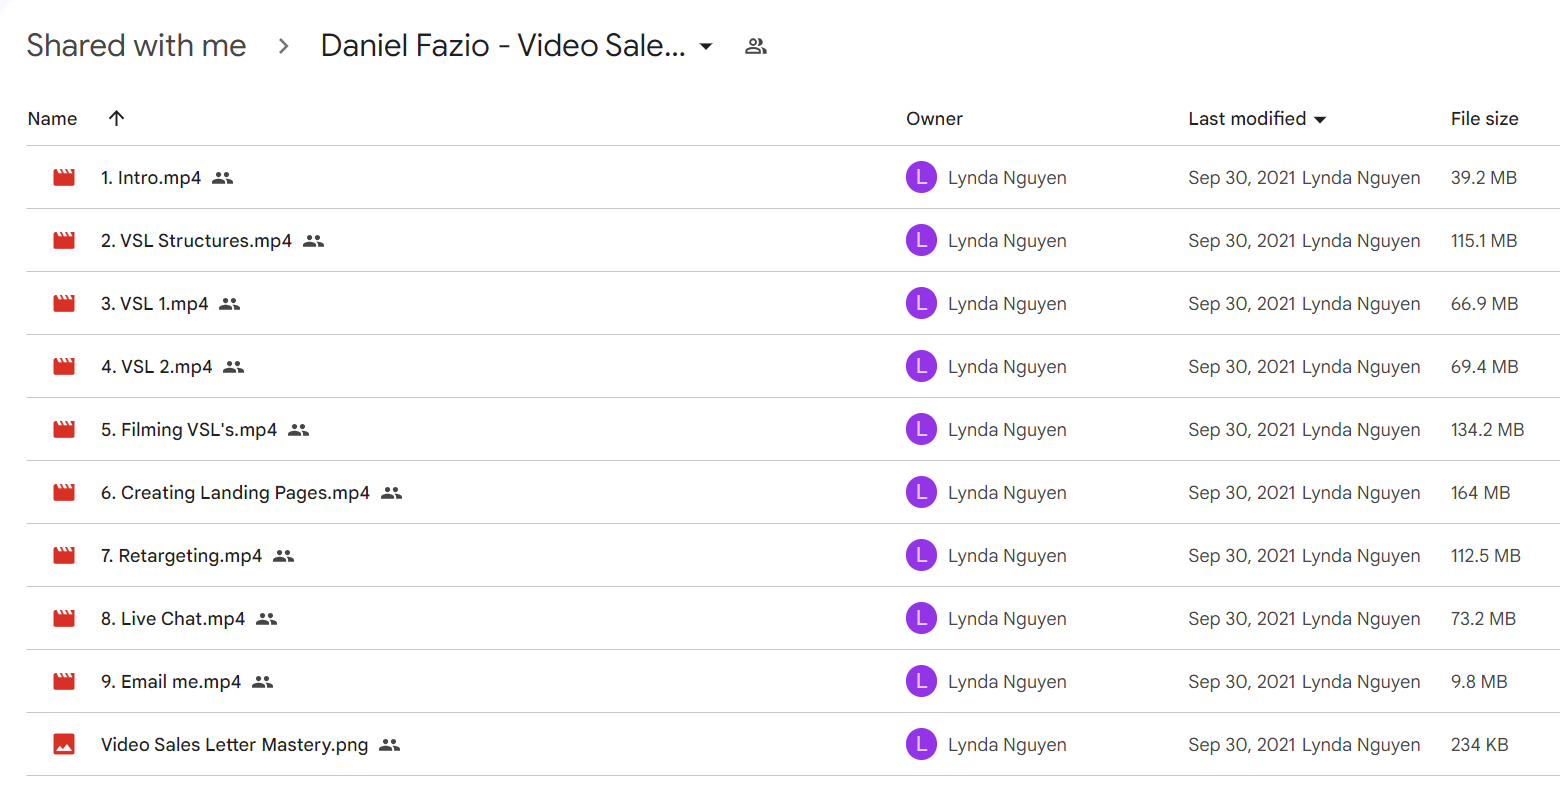1560x811 pixels.
Task: Click the video icon of 7. Retargeting.mp4
Action: pos(64,555)
